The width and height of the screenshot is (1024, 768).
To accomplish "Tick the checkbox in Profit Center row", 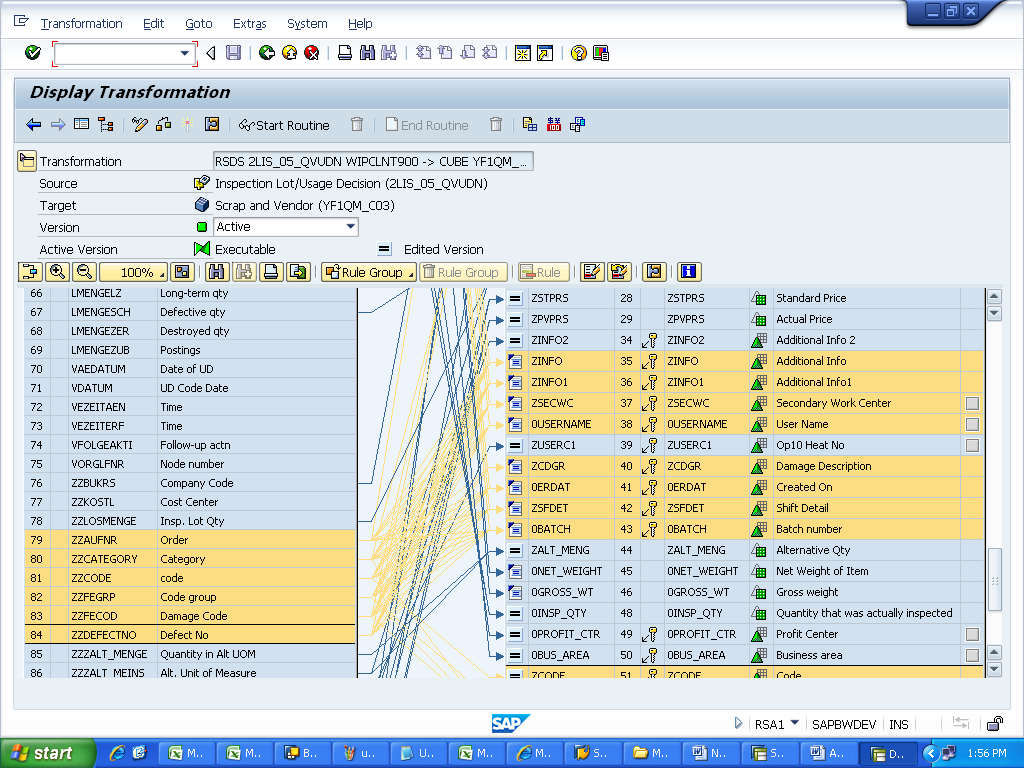I will click(972, 634).
